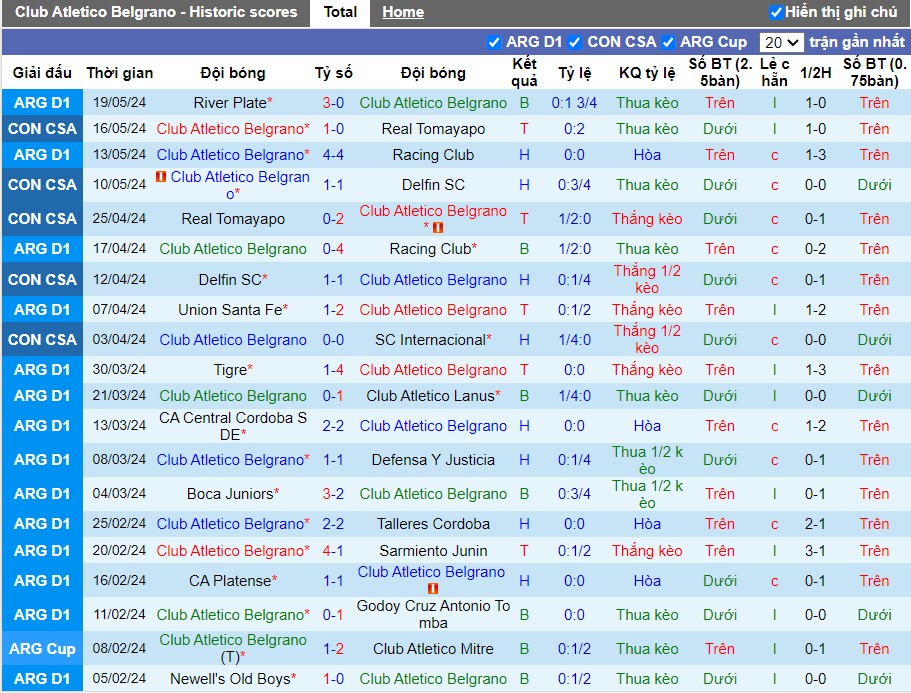Open Defensa Y Justicia team link
This screenshot has height=693, width=911.
(x=433, y=460)
